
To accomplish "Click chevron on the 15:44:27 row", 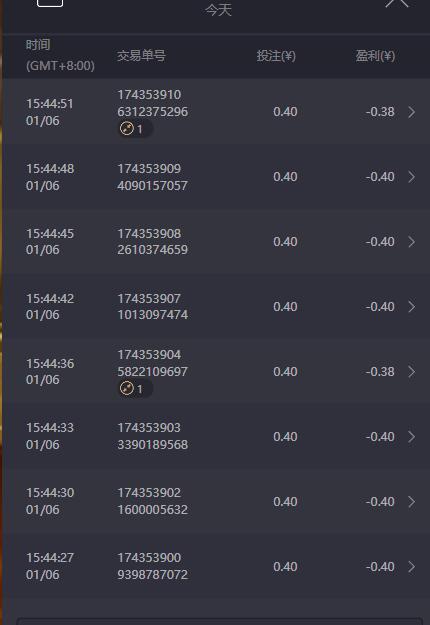I will coord(412,567).
